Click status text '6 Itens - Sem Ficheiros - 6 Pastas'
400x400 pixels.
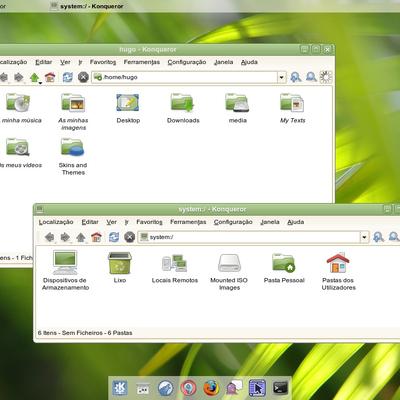click(x=85, y=333)
